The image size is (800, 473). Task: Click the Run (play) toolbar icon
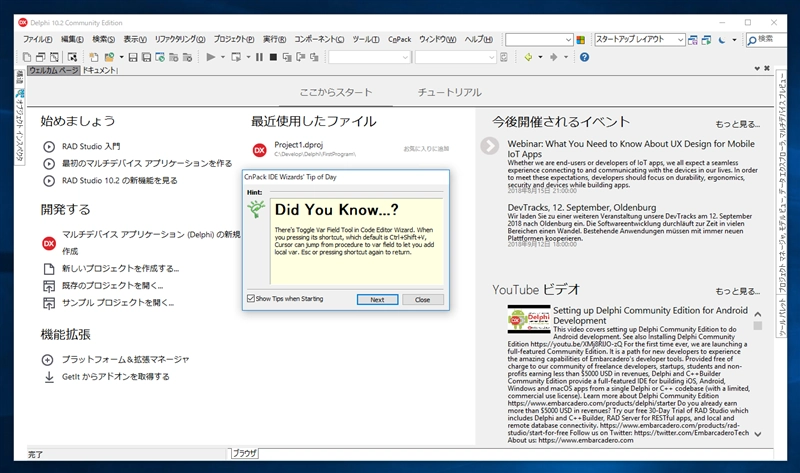(210, 57)
